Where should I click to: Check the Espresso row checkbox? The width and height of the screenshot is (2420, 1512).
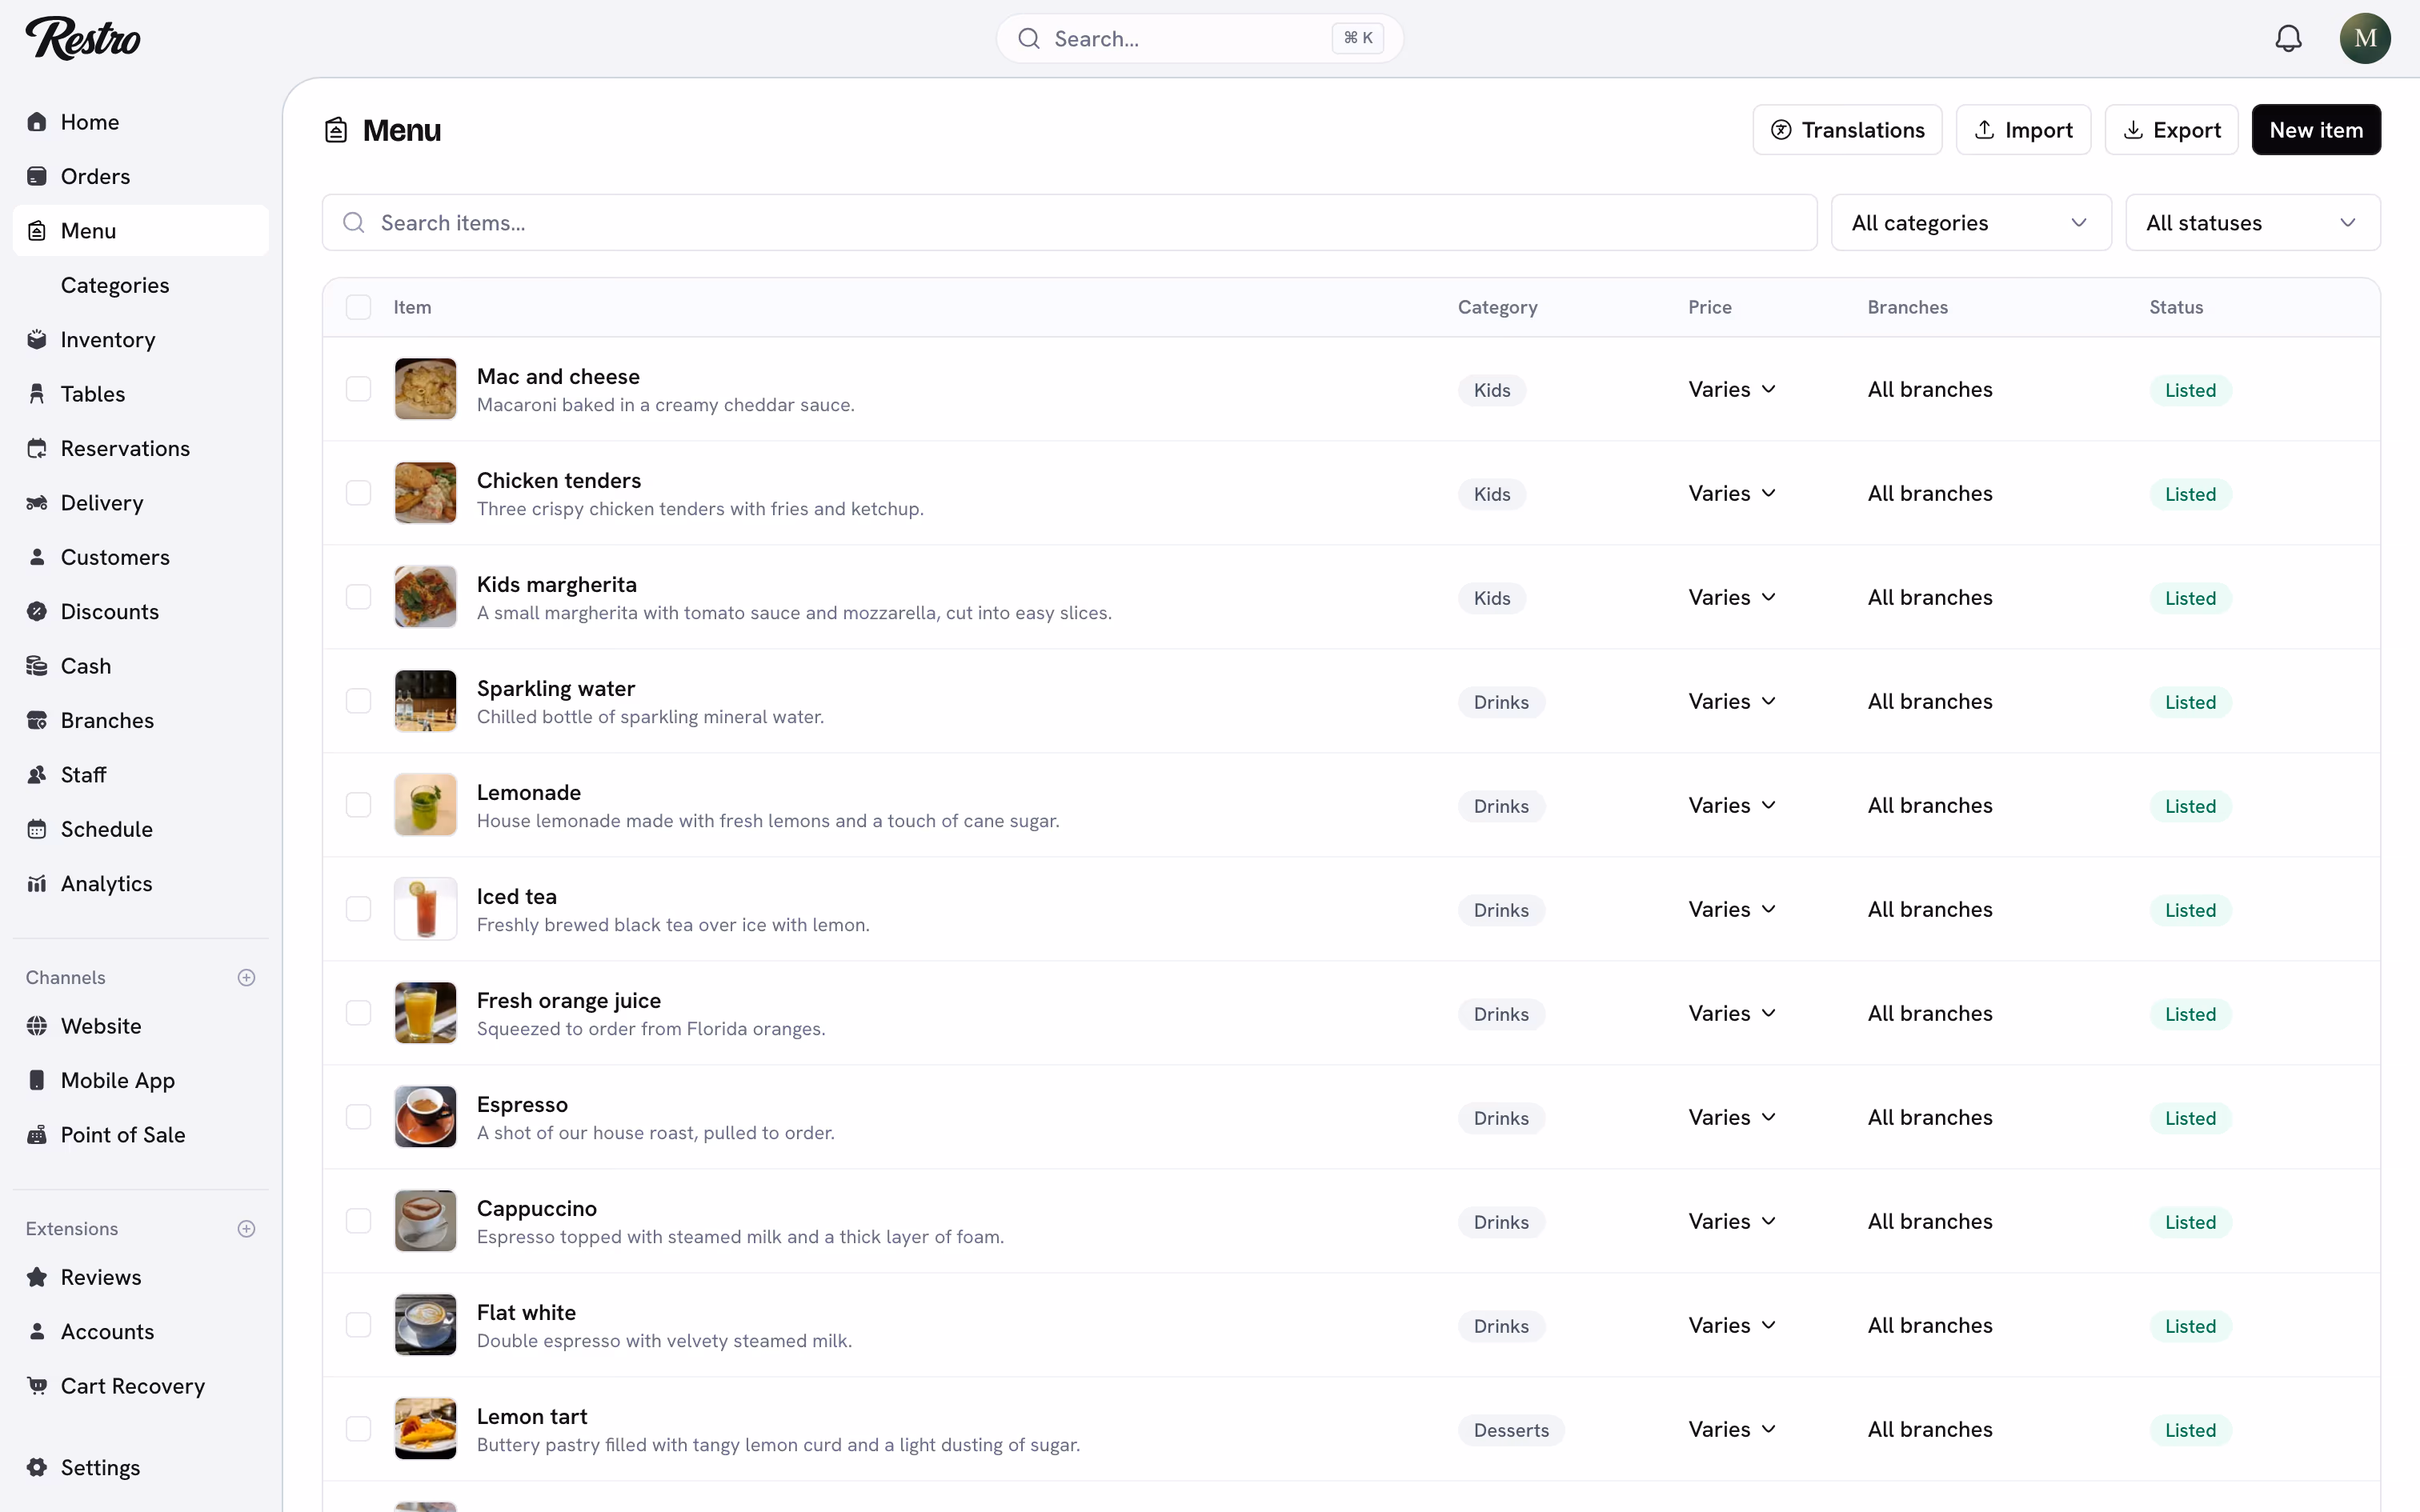tap(358, 1117)
